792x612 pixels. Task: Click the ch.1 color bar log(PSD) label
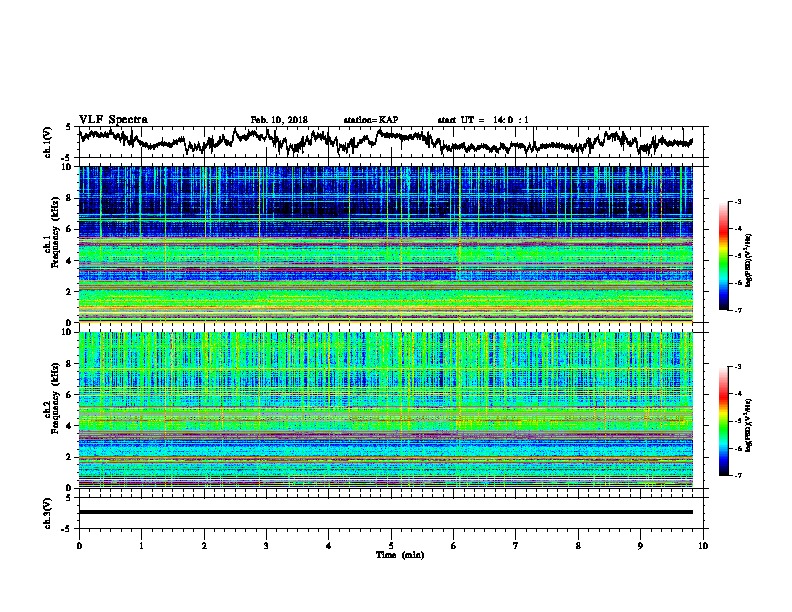(x=748, y=261)
